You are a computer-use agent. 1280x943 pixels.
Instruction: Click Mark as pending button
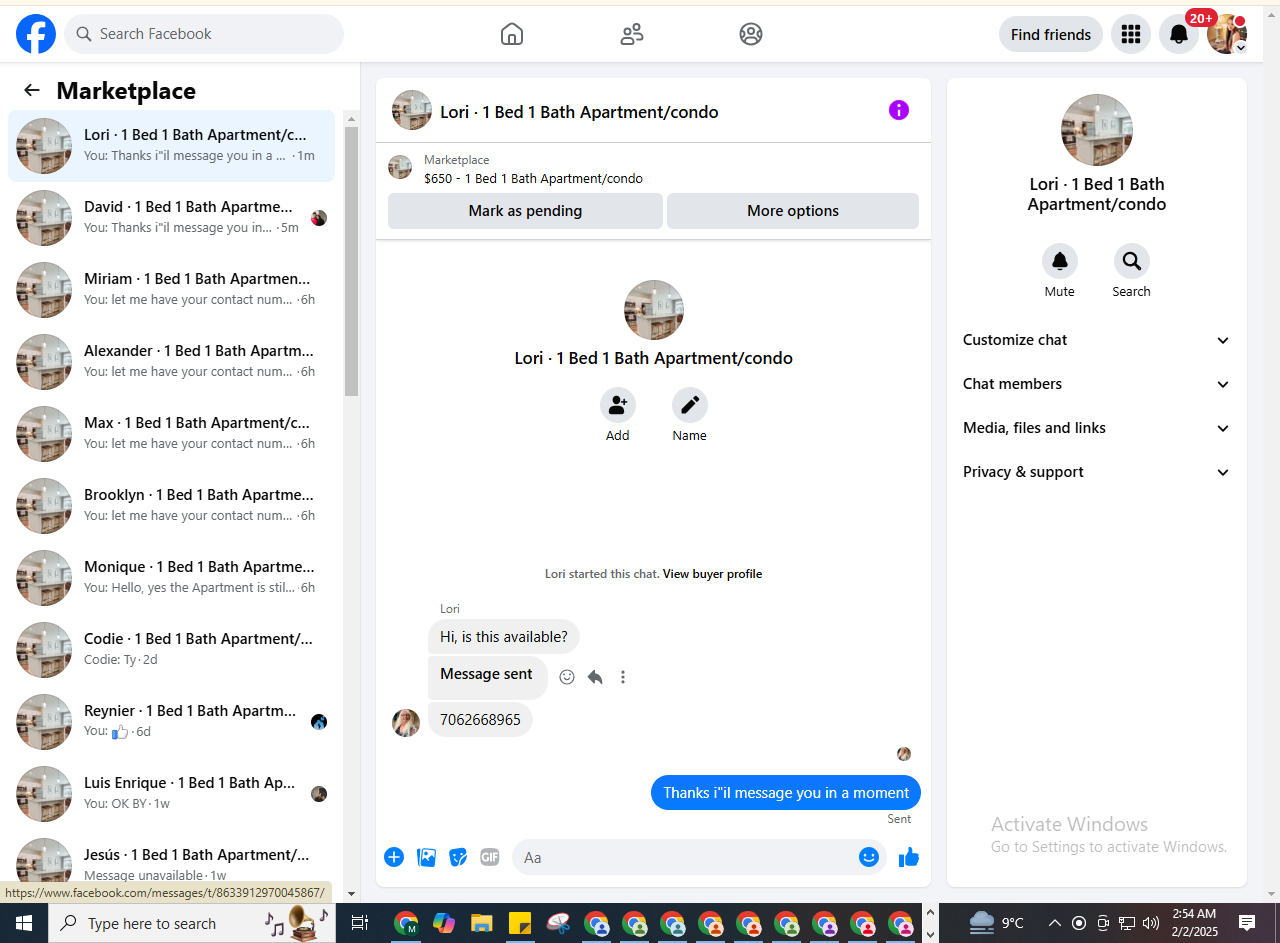point(525,211)
